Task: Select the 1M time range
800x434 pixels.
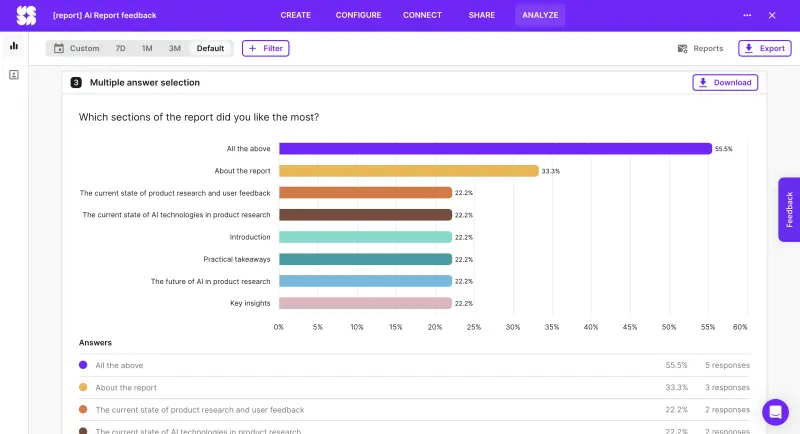Action: [147, 48]
